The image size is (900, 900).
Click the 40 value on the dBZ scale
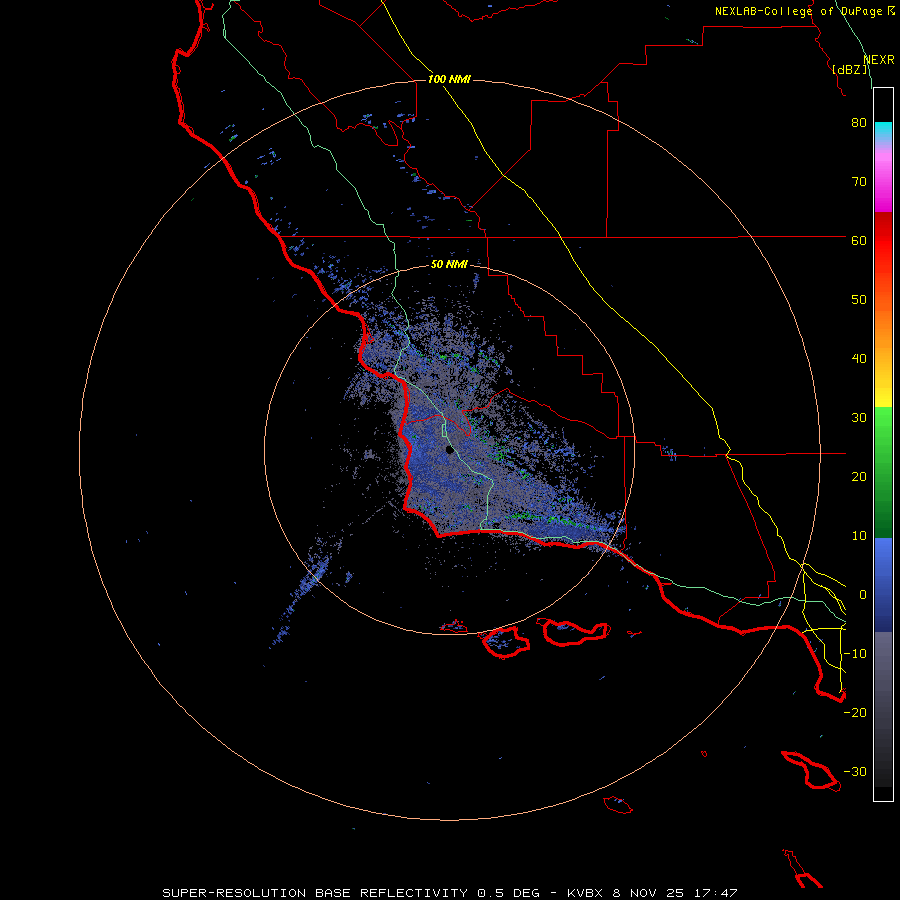pyautogui.click(x=859, y=359)
